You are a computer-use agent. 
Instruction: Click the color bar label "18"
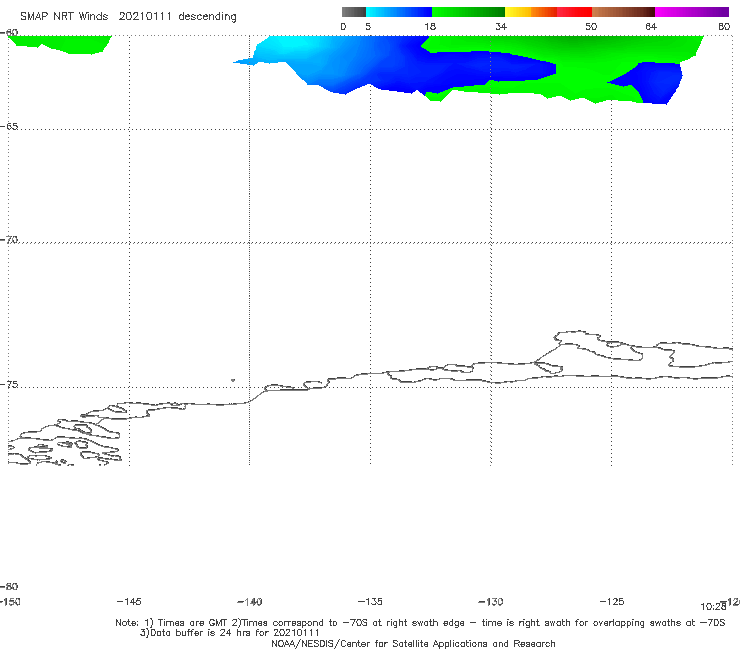[x=430, y=27]
